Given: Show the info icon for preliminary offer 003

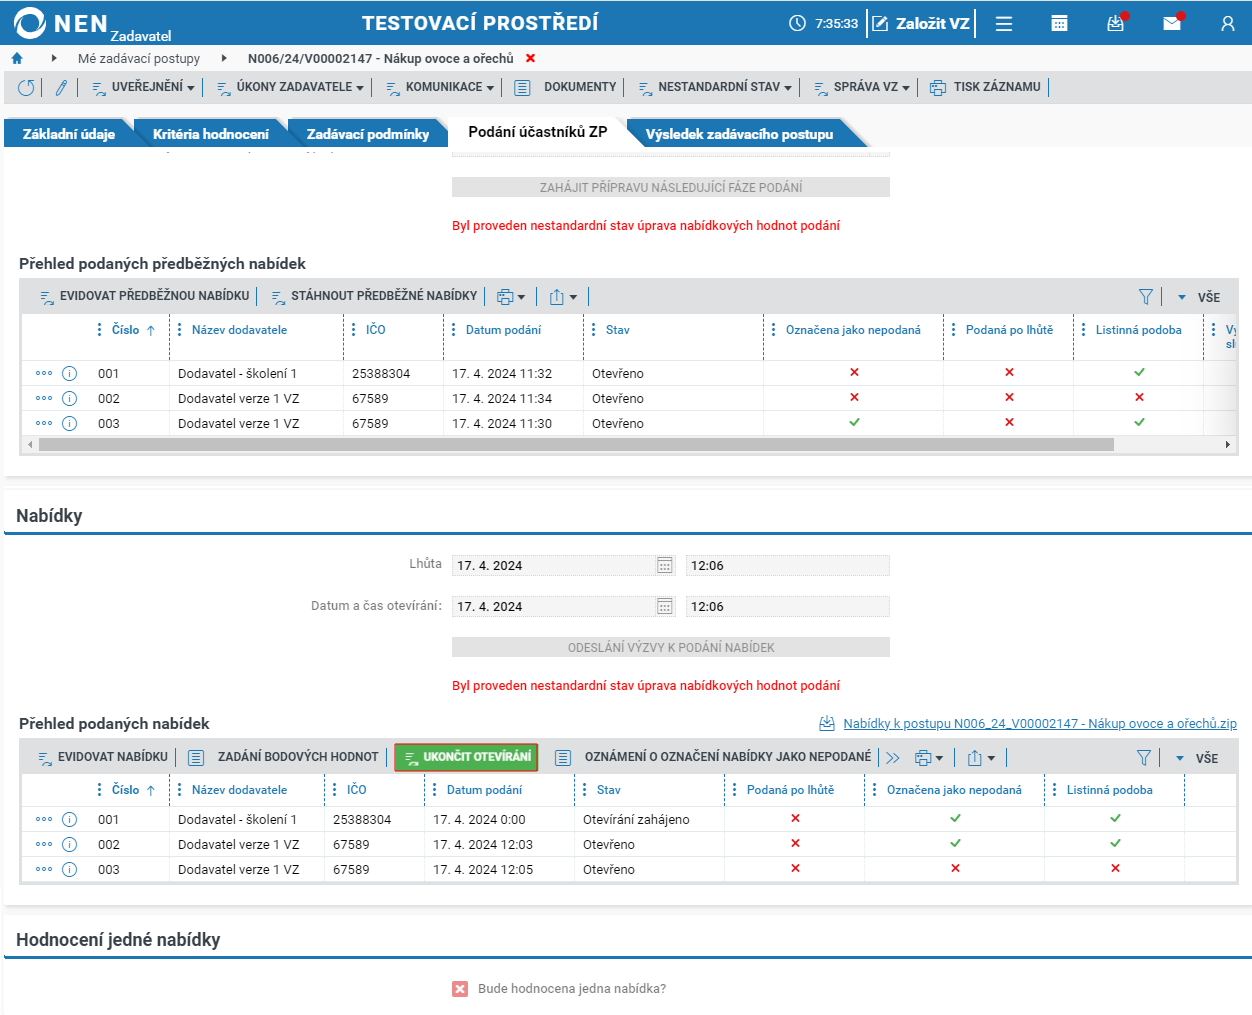Looking at the screenshot, I should (70, 424).
